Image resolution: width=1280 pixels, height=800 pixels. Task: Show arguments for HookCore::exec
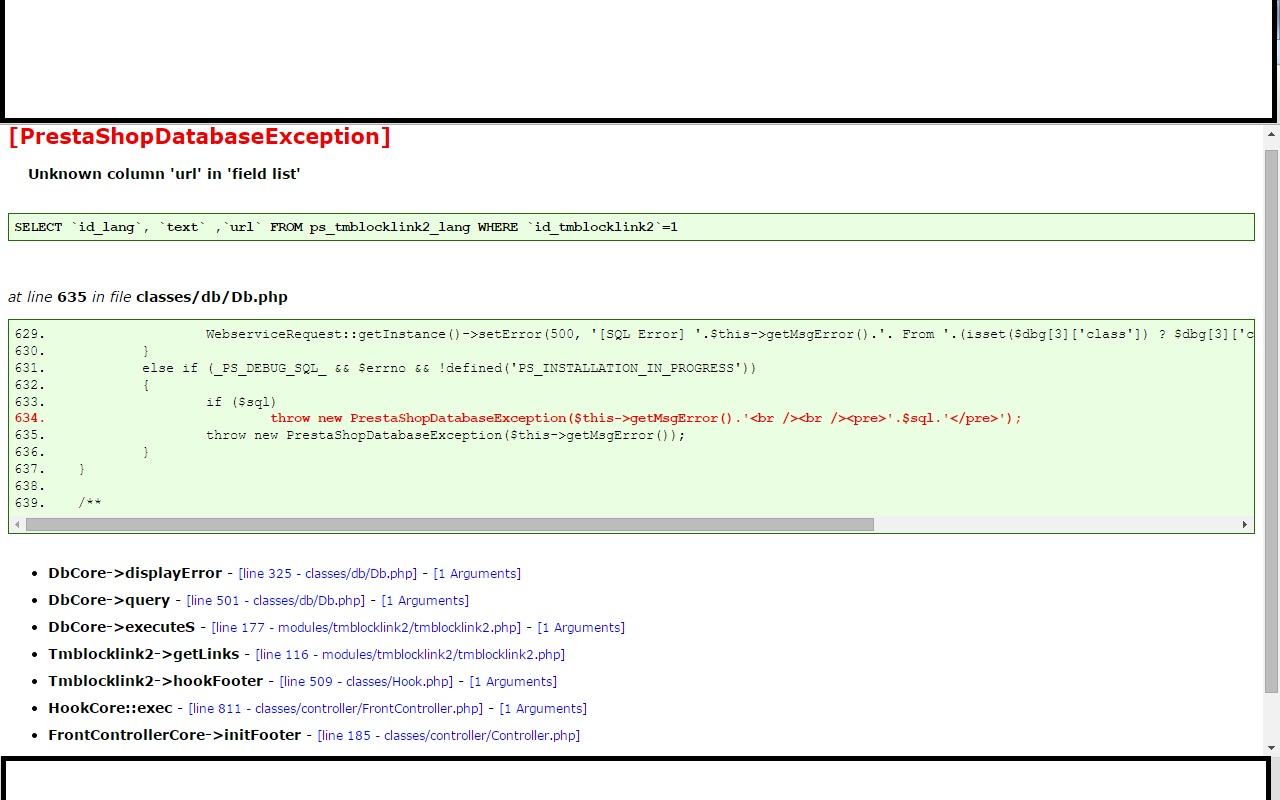[x=543, y=709]
